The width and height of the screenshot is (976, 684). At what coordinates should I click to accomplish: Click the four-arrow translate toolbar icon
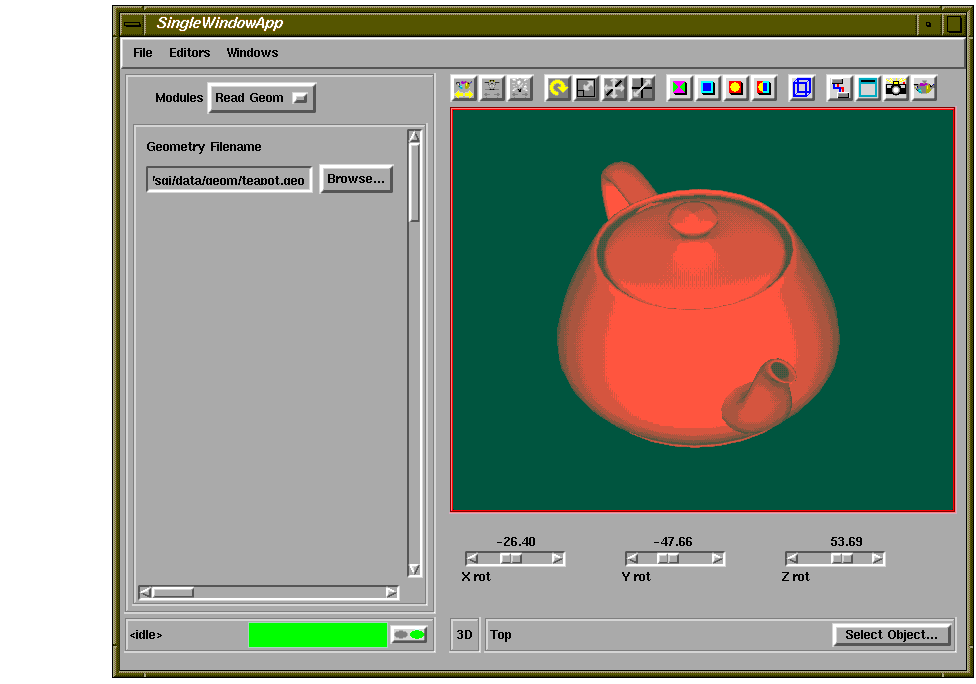pyautogui.click(x=614, y=89)
